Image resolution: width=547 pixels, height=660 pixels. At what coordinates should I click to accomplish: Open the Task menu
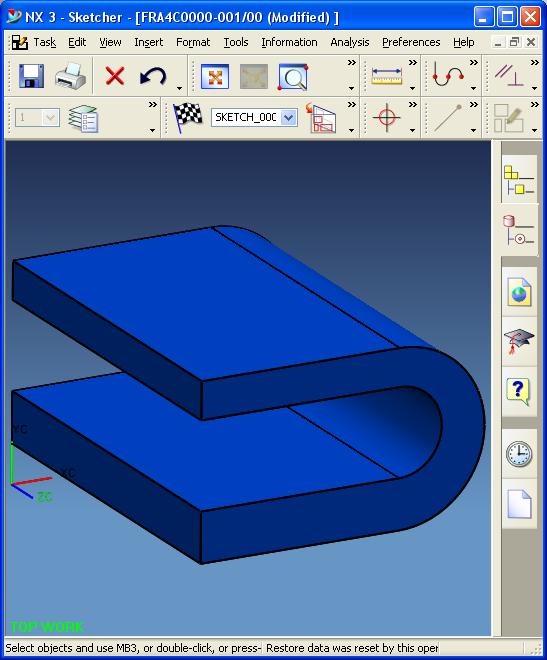pyautogui.click(x=45, y=43)
